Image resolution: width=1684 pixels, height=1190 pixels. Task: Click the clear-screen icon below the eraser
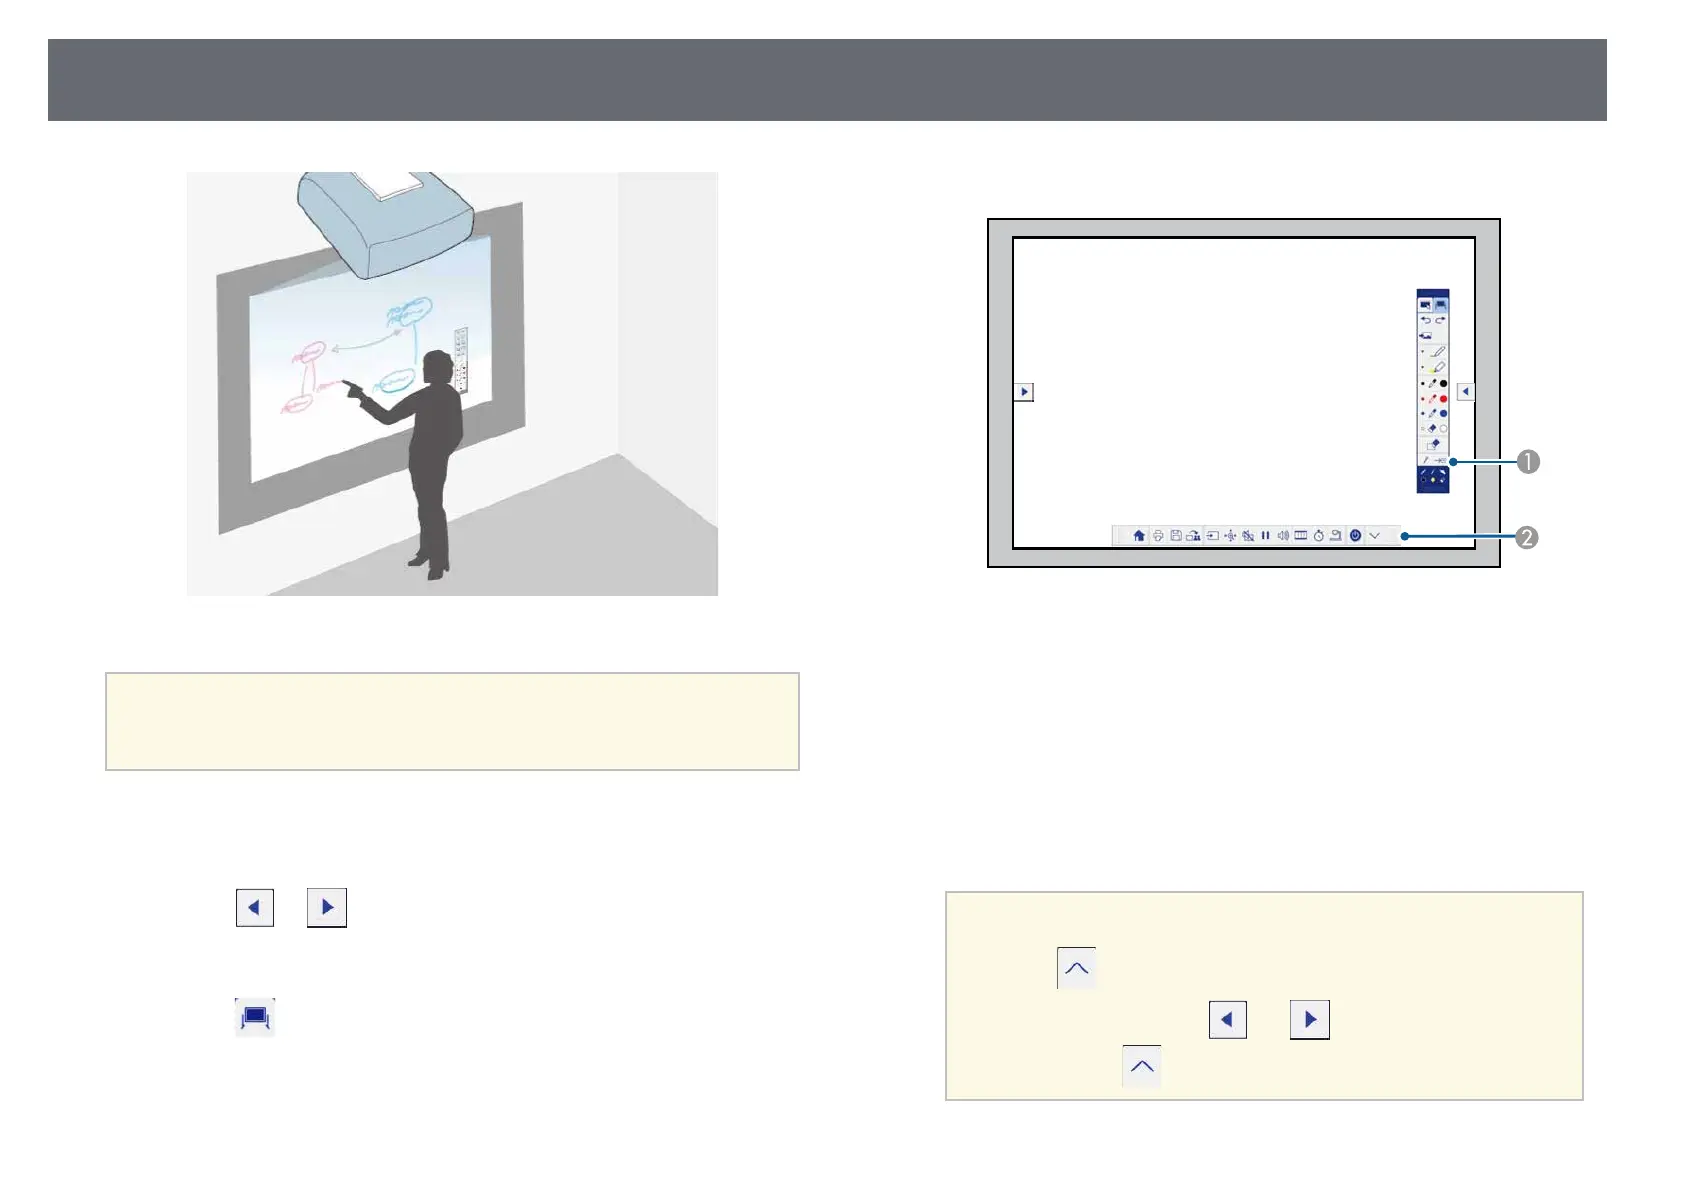click(x=1433, y=444)
